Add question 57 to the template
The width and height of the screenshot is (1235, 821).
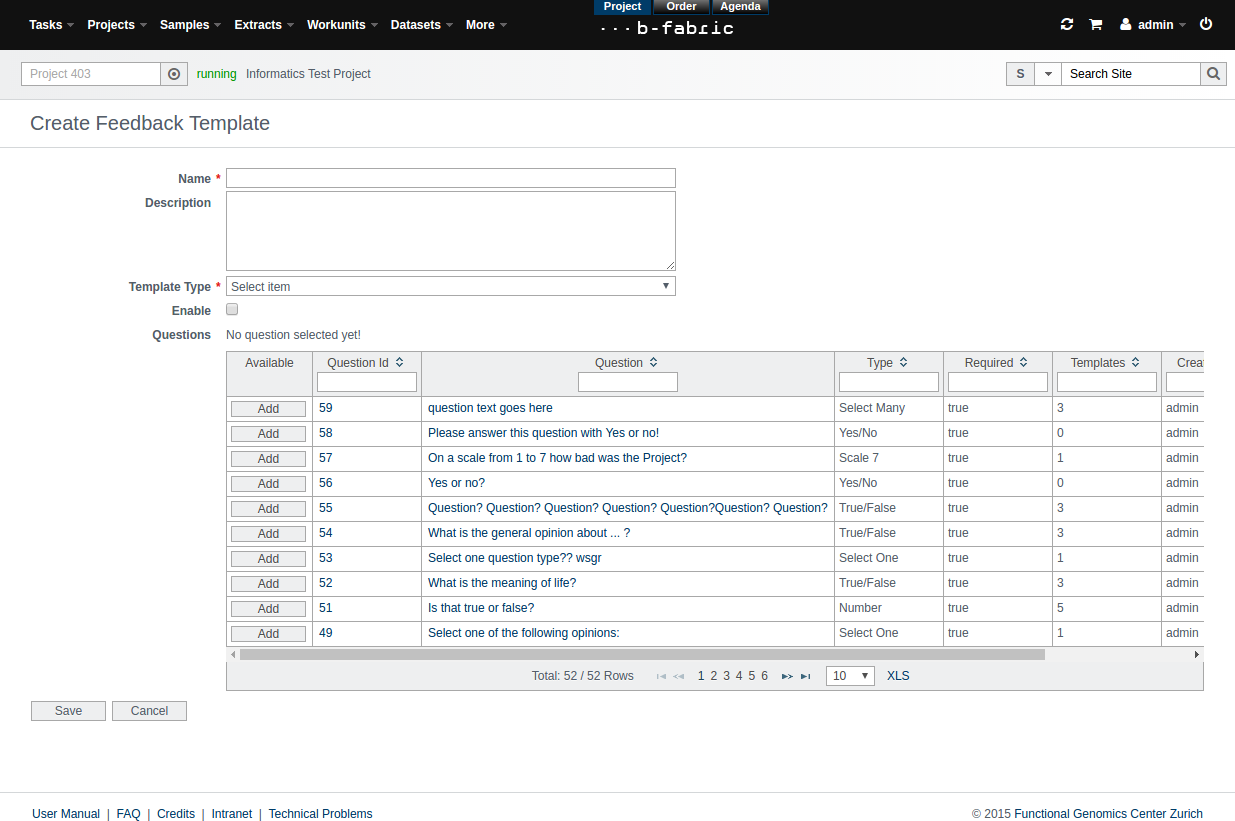[x=268, y=459]
